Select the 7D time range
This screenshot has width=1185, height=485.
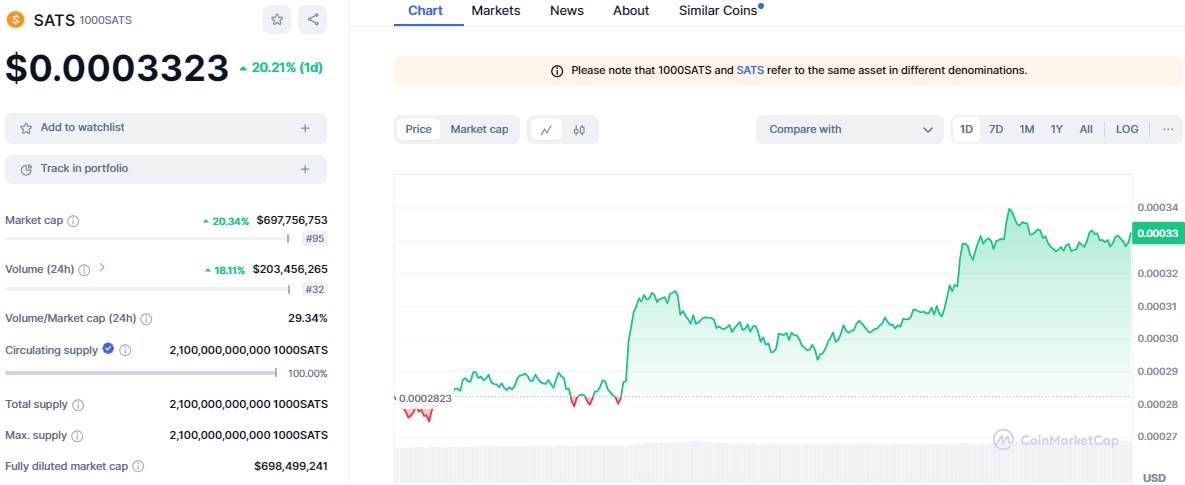point(996,129)
